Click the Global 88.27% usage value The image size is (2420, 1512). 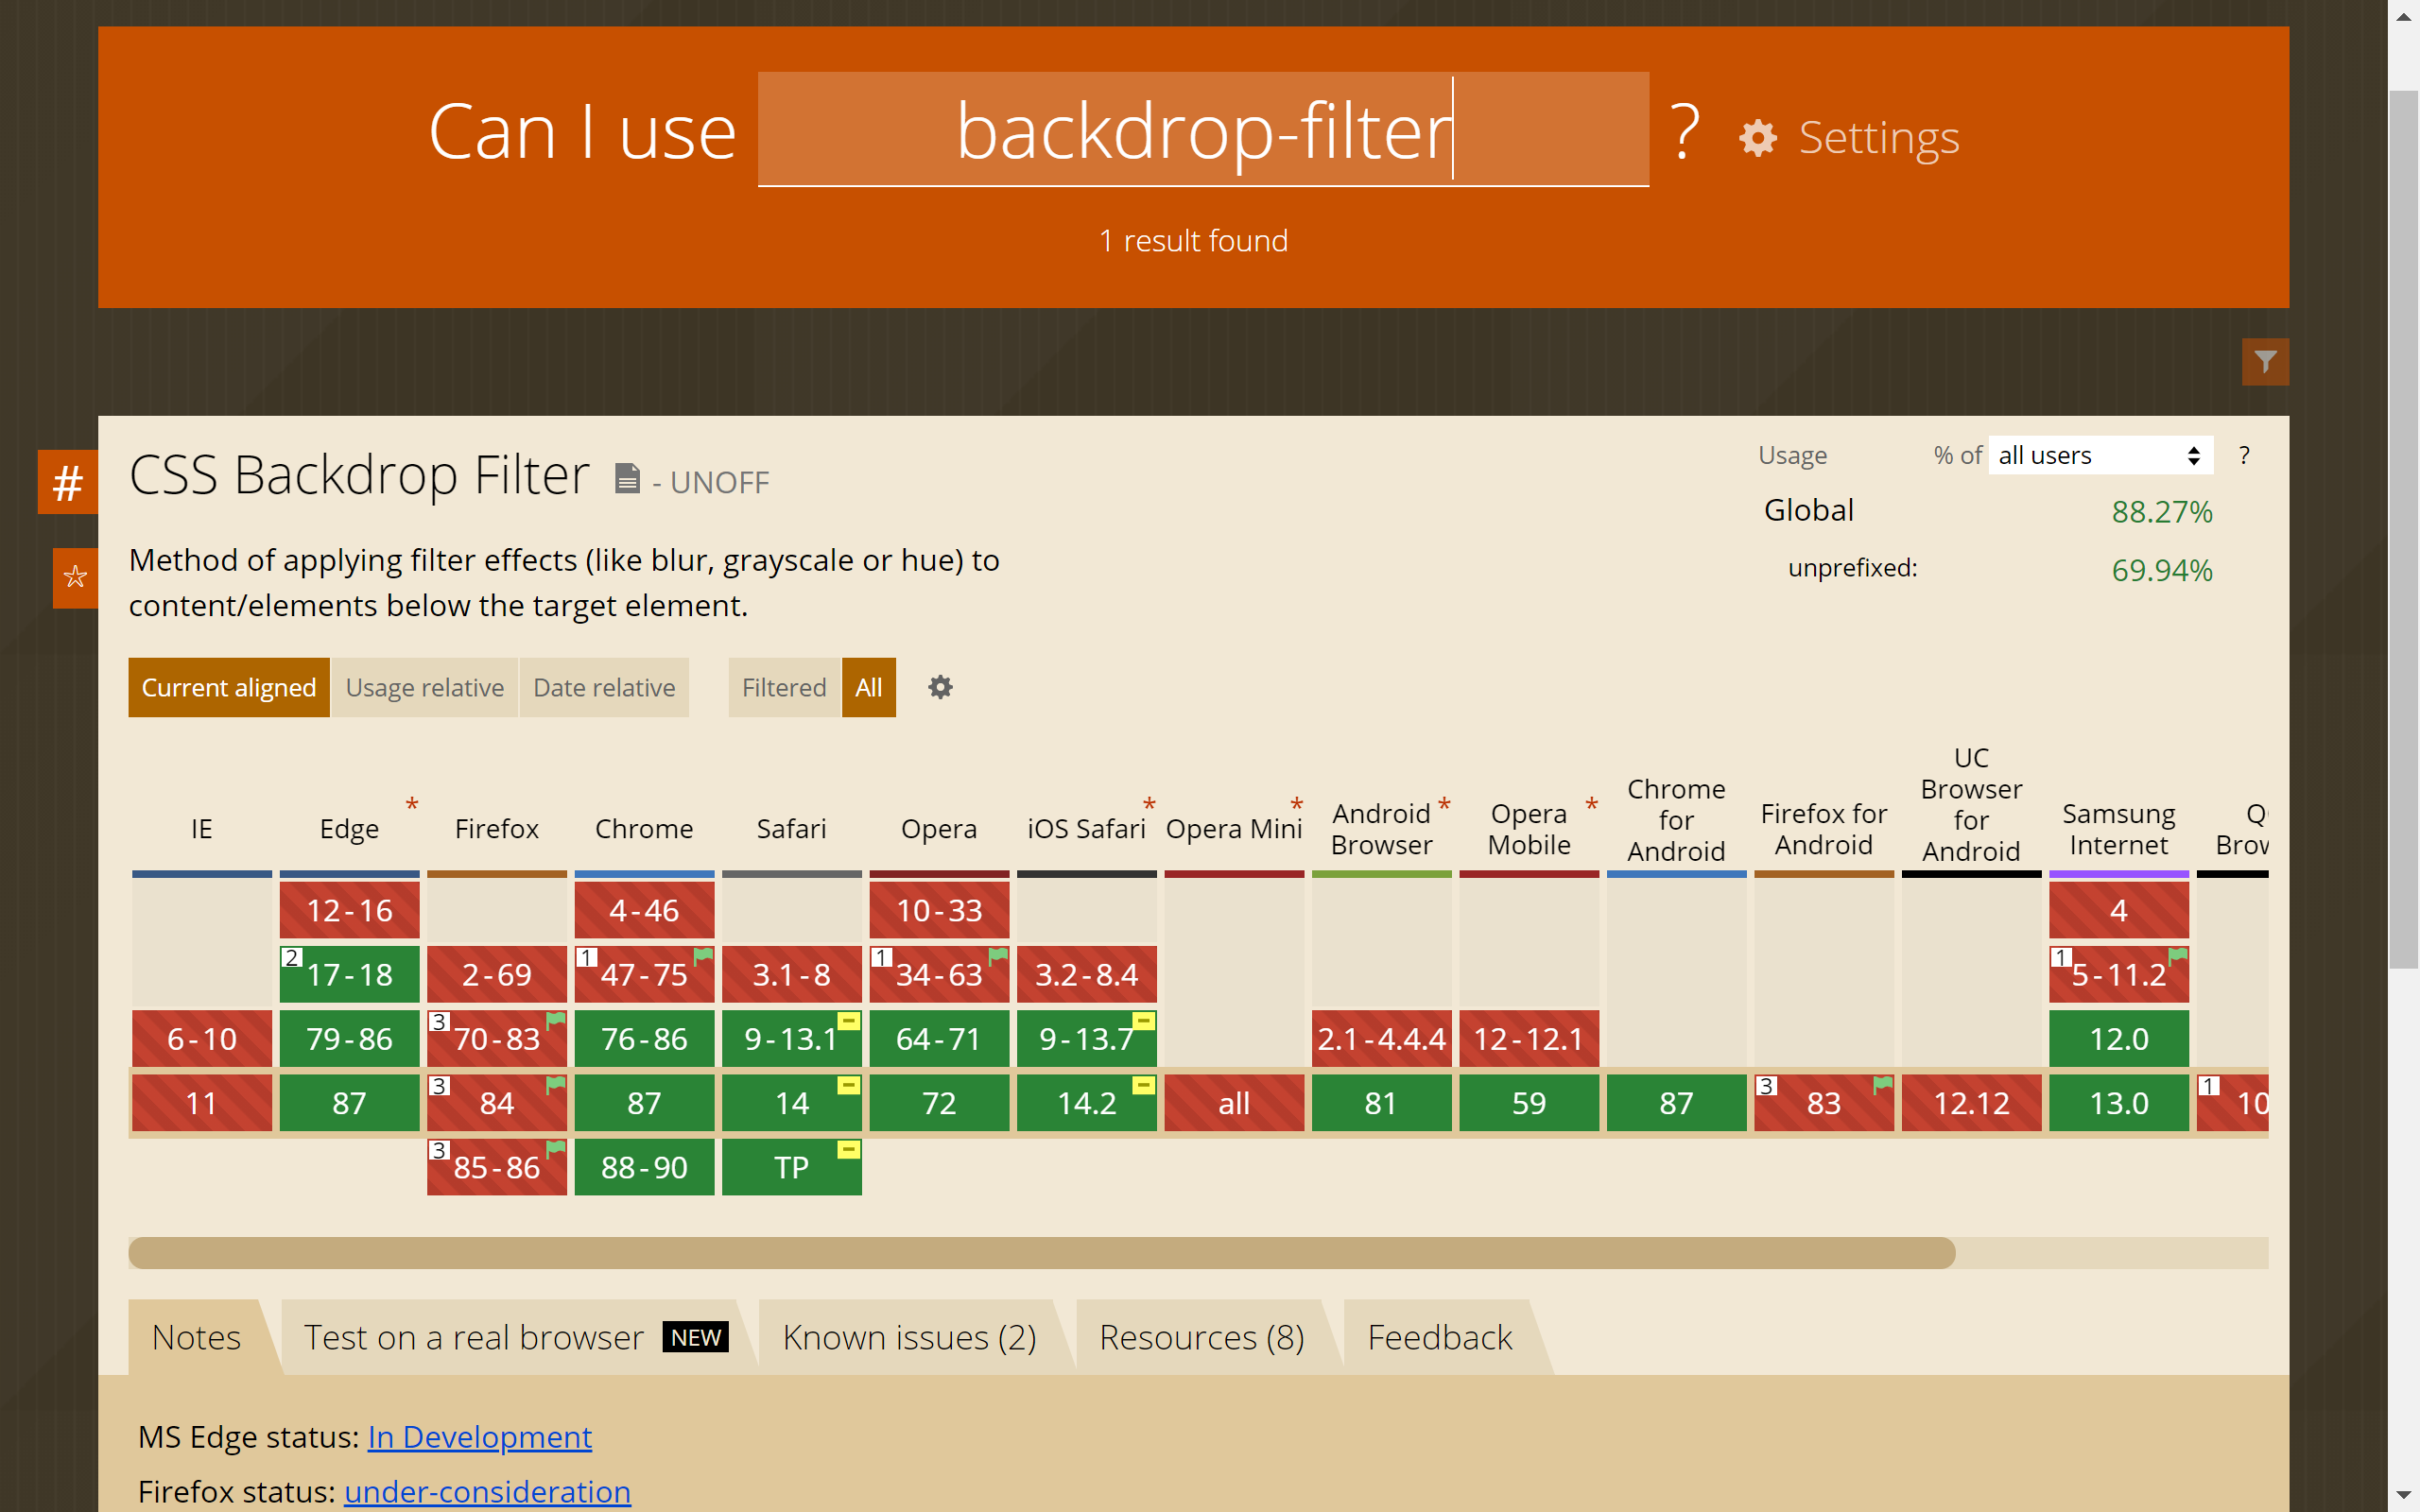coord(2161,512)
